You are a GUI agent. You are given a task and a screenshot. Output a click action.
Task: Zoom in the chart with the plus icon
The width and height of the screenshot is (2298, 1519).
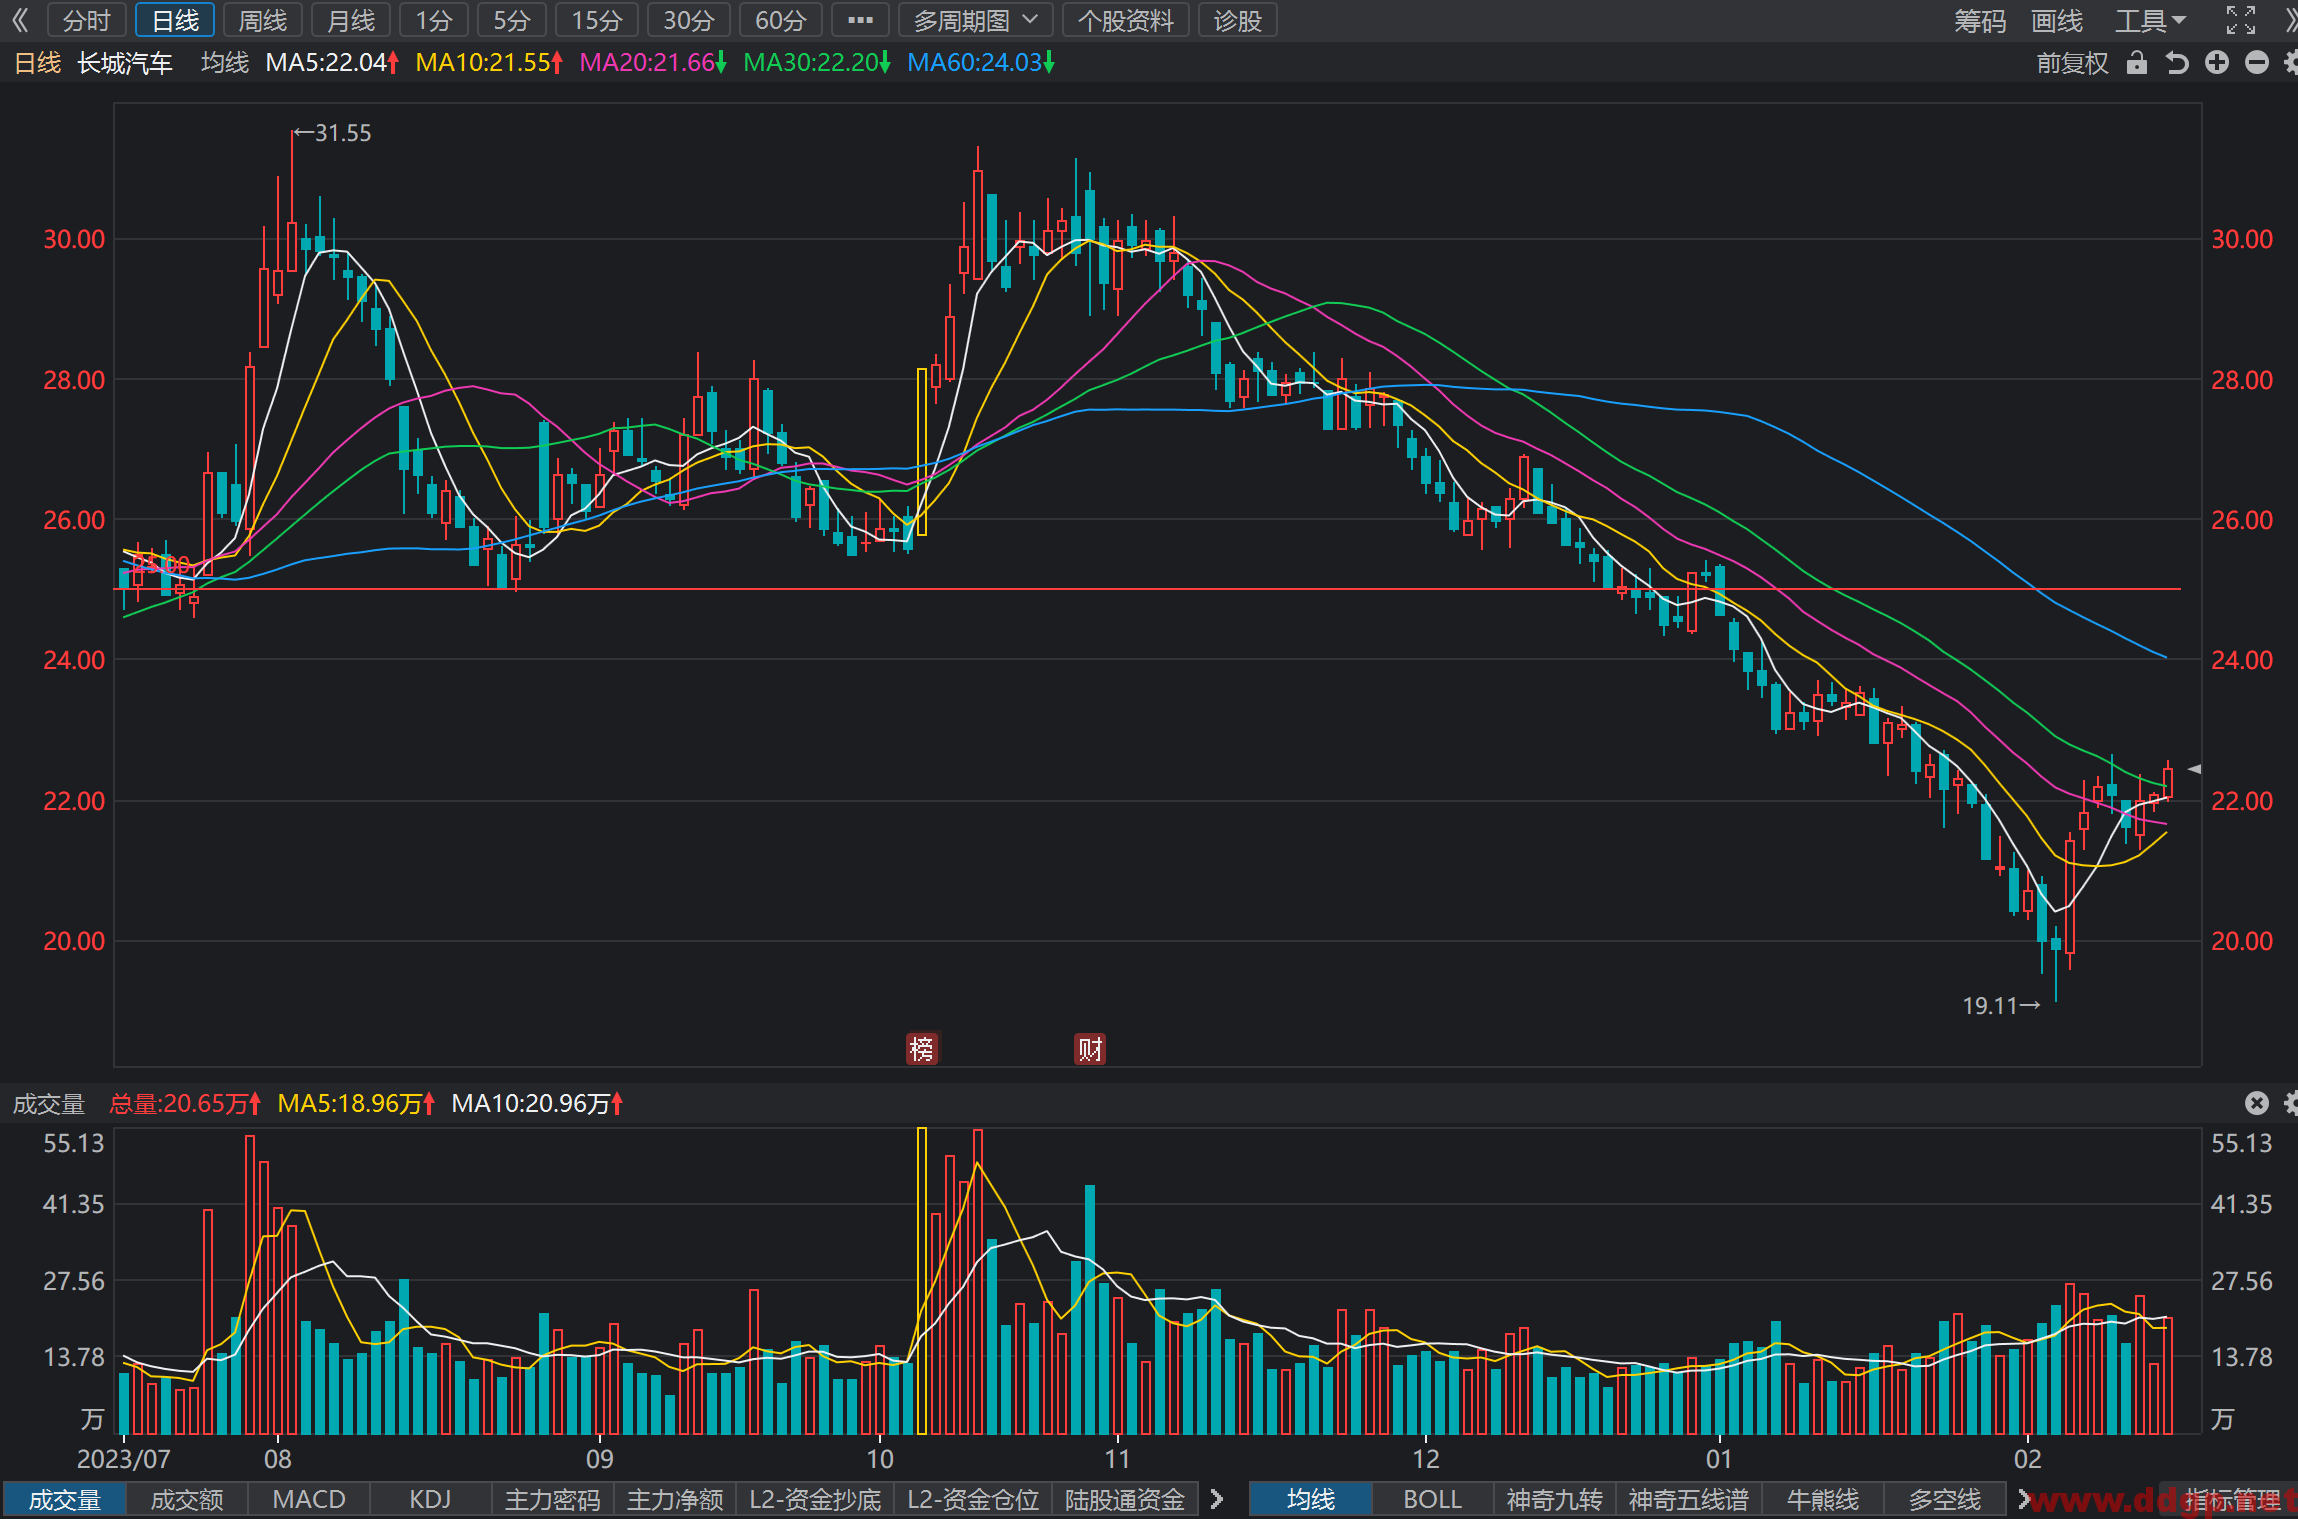[2217, 63]
